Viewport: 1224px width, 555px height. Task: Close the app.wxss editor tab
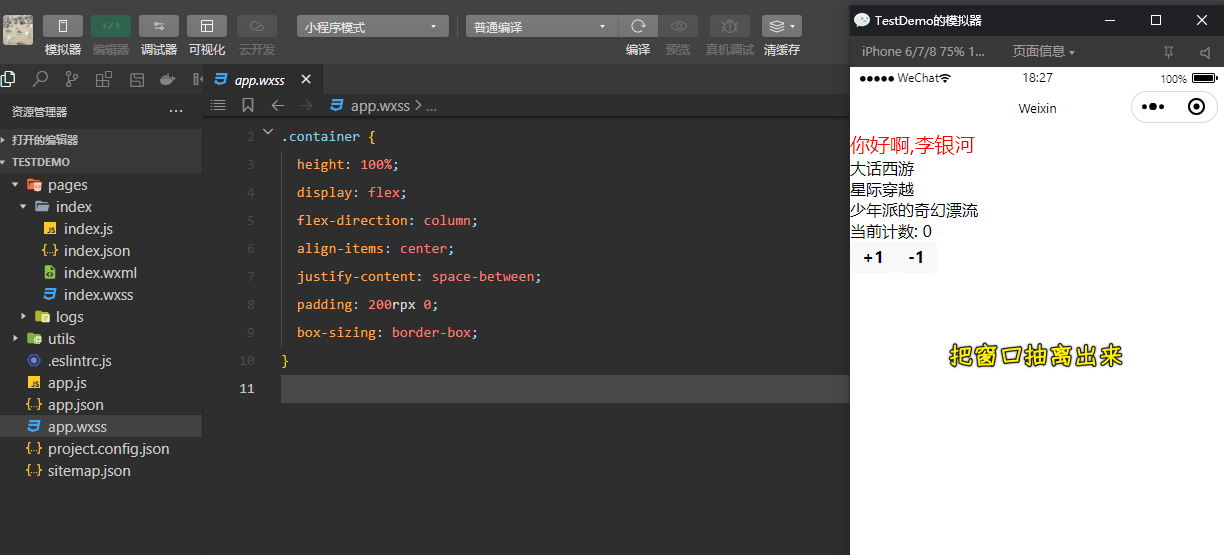306,80
